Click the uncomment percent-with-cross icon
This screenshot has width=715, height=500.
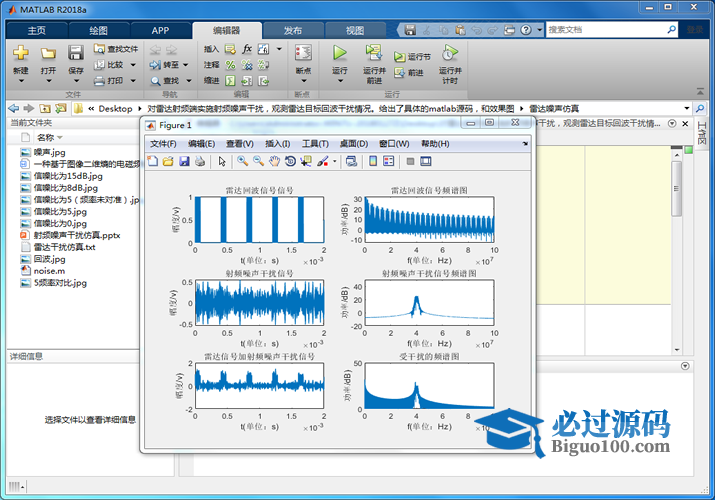point(247,65)
